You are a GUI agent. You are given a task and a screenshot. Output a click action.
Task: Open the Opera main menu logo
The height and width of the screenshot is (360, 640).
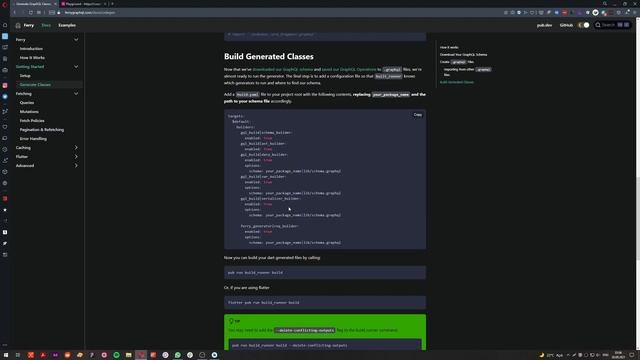[x=4, y=4]
